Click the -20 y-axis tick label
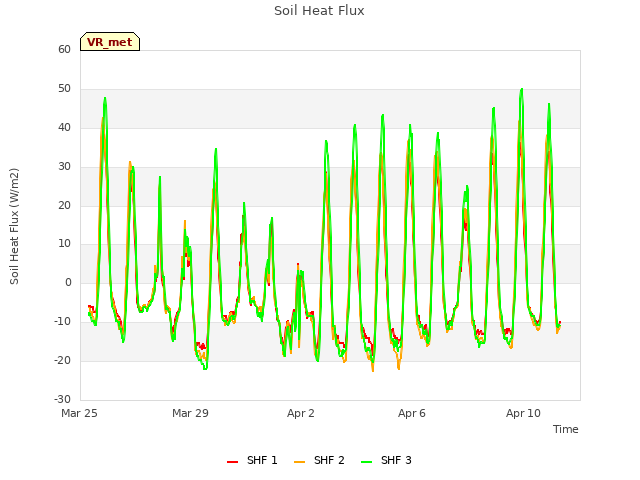640x480 pixels. coord(62,360)
